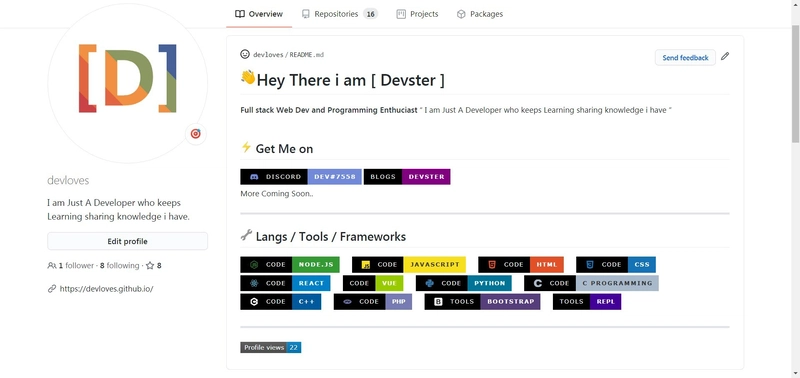Image resolution: width=800 pixels, height=378 pixels.
Task: Switch to the Repositories tab
Action: pyautogui.click(x=339, y=14)
